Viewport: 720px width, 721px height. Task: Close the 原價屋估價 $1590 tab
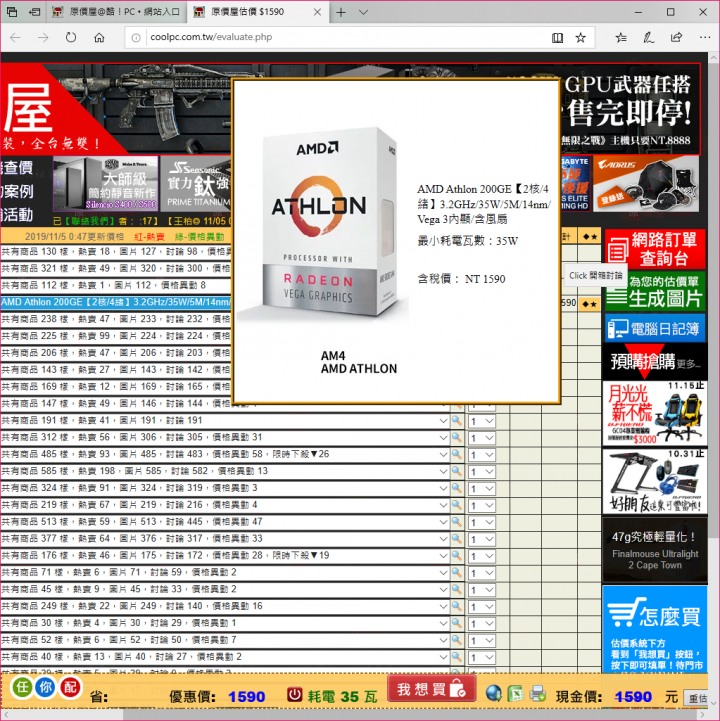click(x=317, y=12)
